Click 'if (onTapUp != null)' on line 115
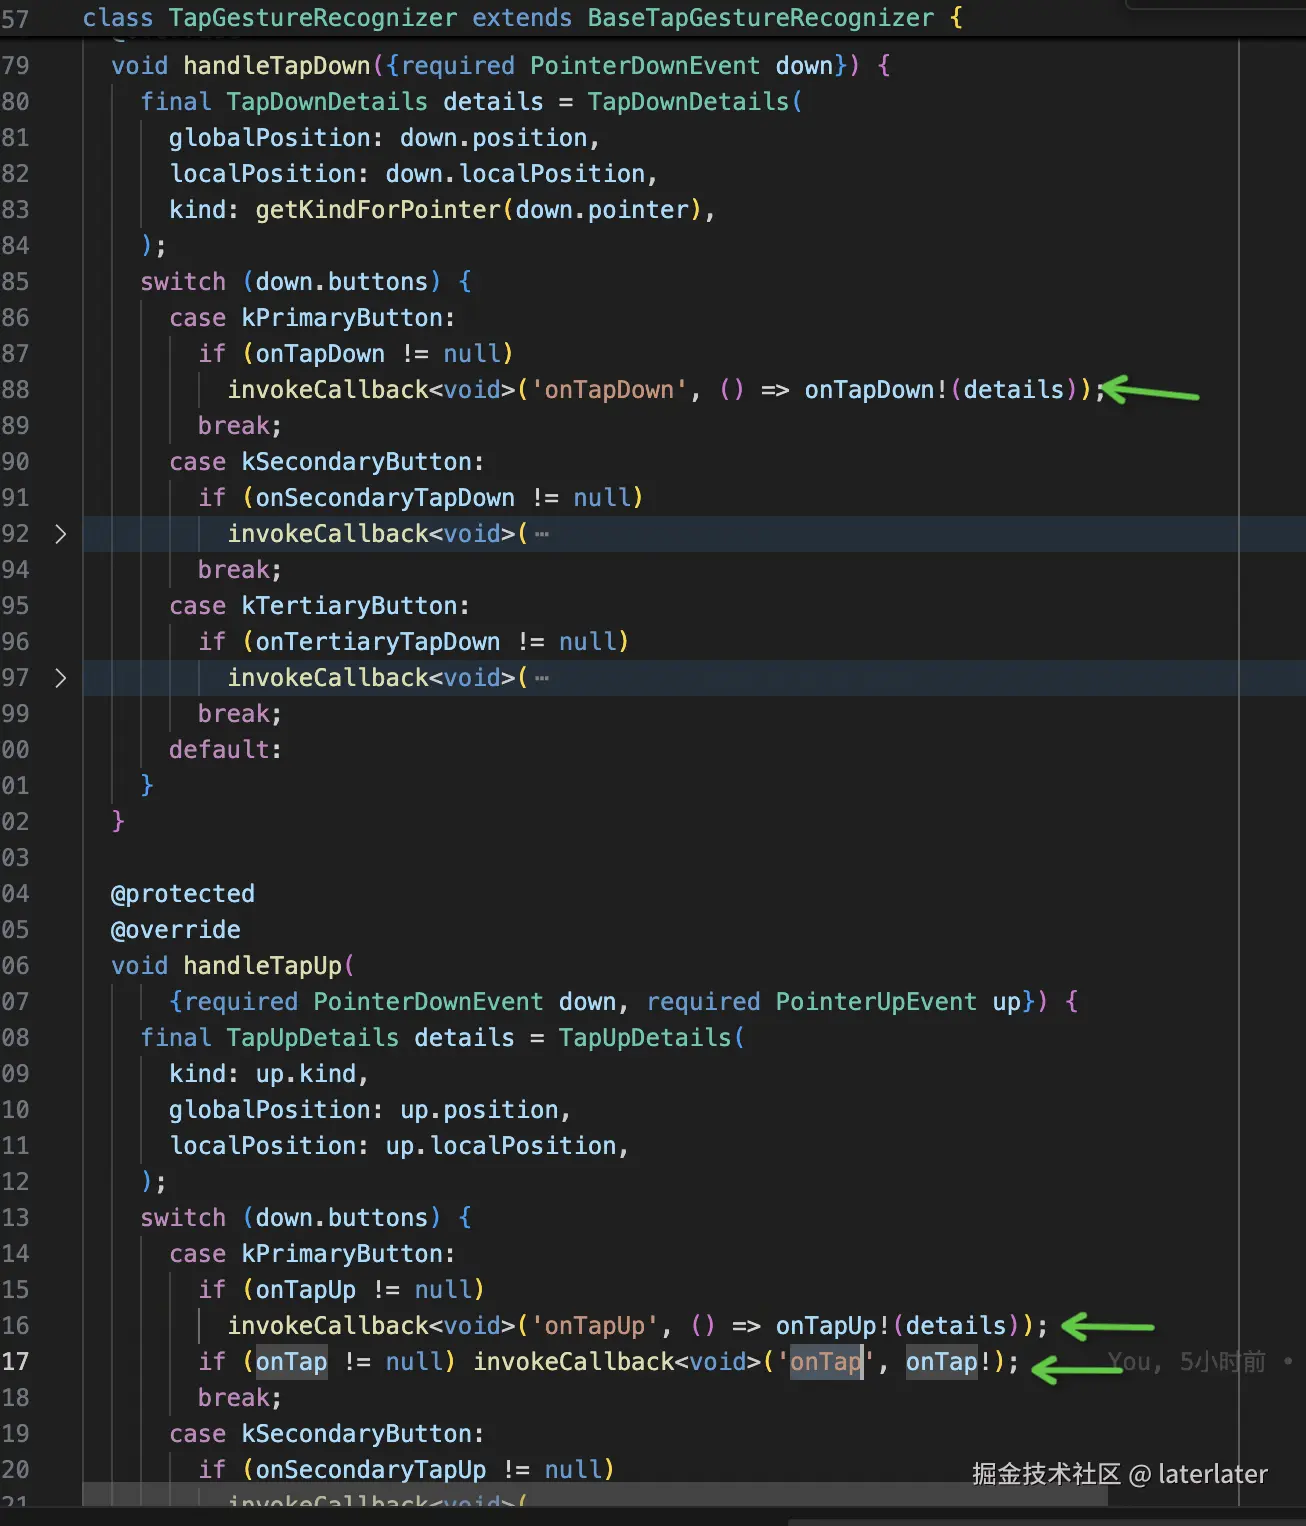 click(341, 1290)
